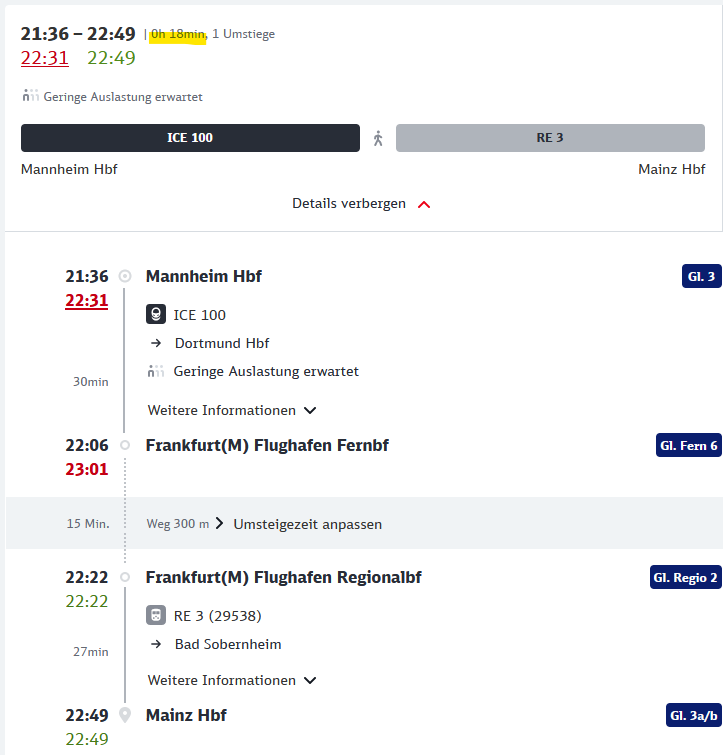
Task: Click the Gl. 3a/b platform badge
Action: click(692, 715)
